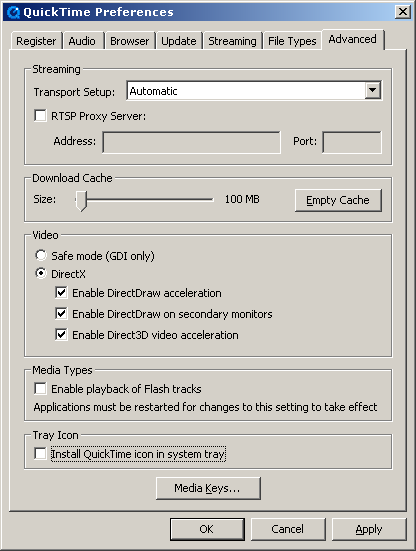Enable playback of Flash tracks
This screenshot has height=551, width=416.
pos(40,389)
